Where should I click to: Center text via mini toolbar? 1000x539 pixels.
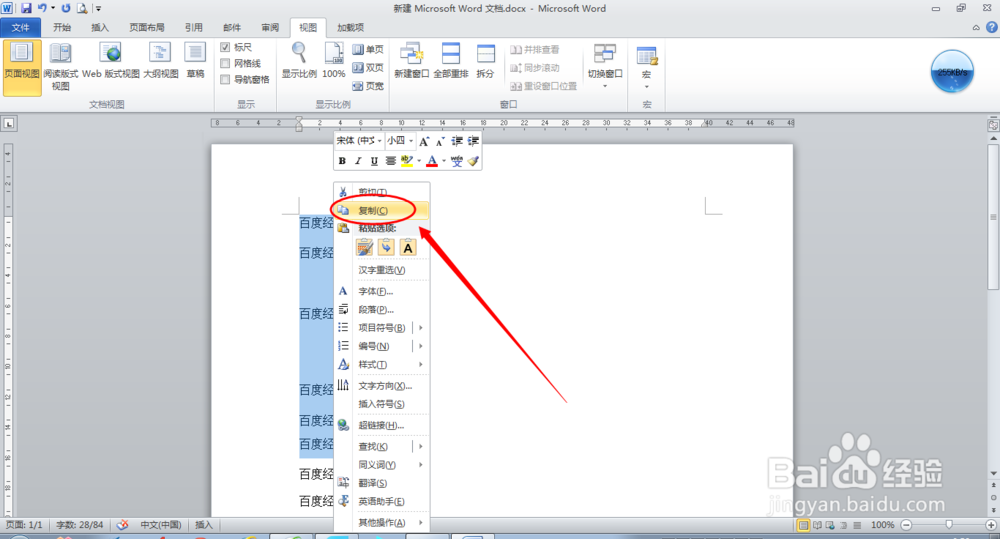coord(390,161)
